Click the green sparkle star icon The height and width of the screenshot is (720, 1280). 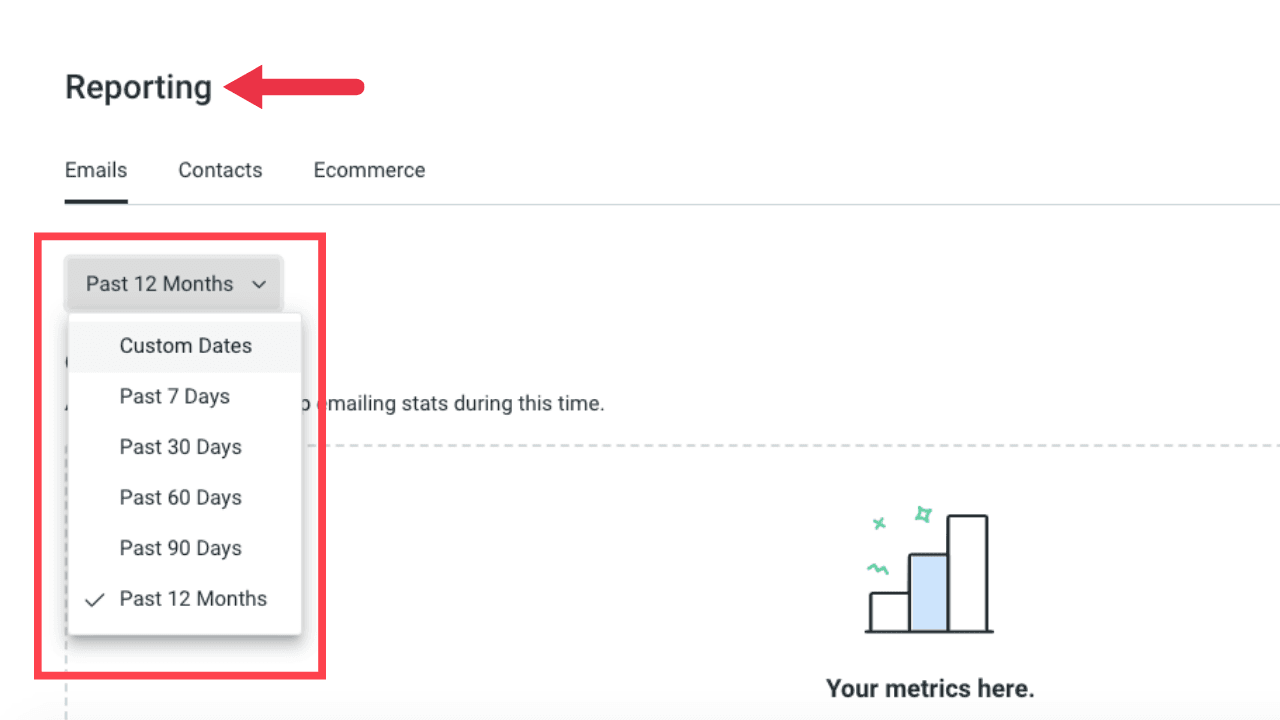click(923, 514)
